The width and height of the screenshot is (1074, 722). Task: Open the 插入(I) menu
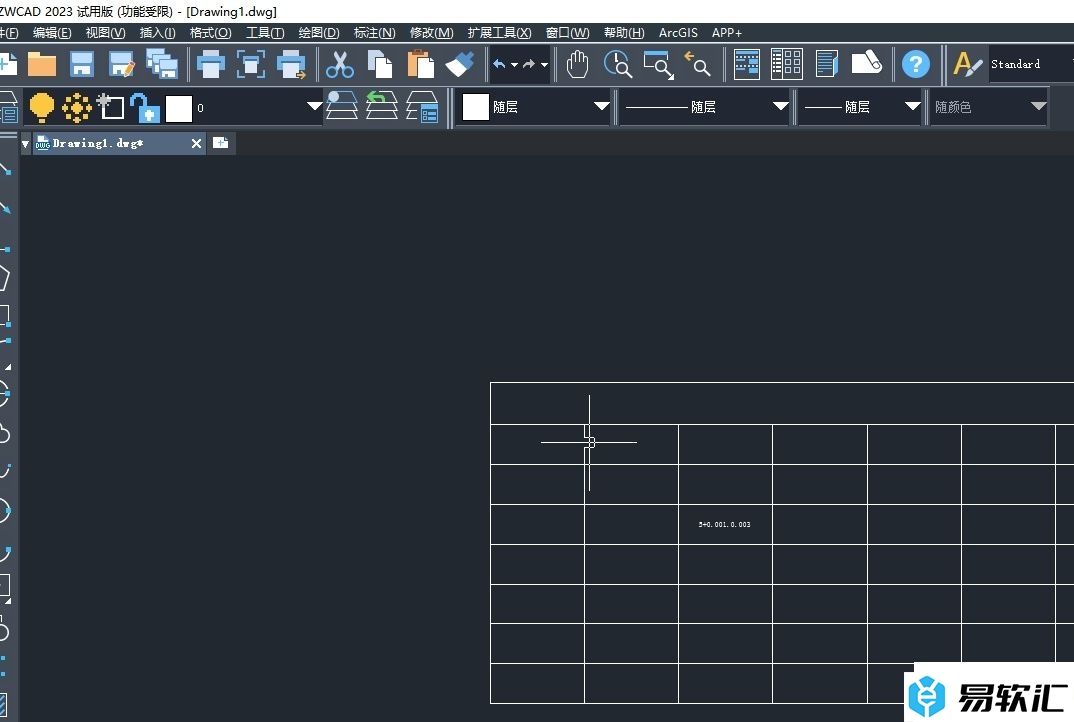[x=158, y=33]
